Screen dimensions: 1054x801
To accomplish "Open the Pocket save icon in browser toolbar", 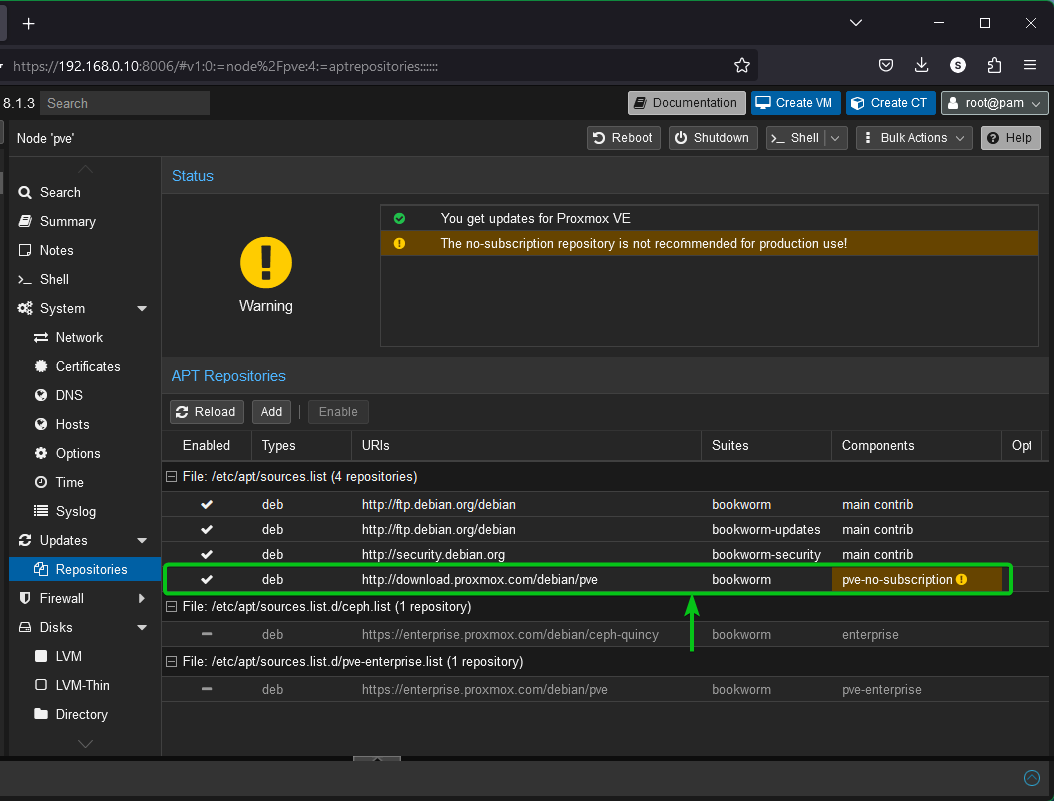I will (886, 65).
